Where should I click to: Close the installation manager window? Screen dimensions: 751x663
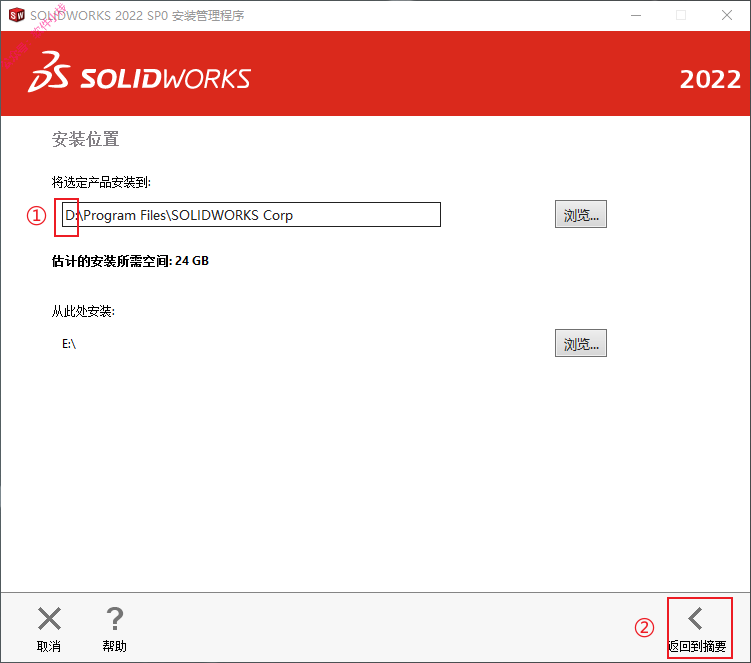coord(727,15)
